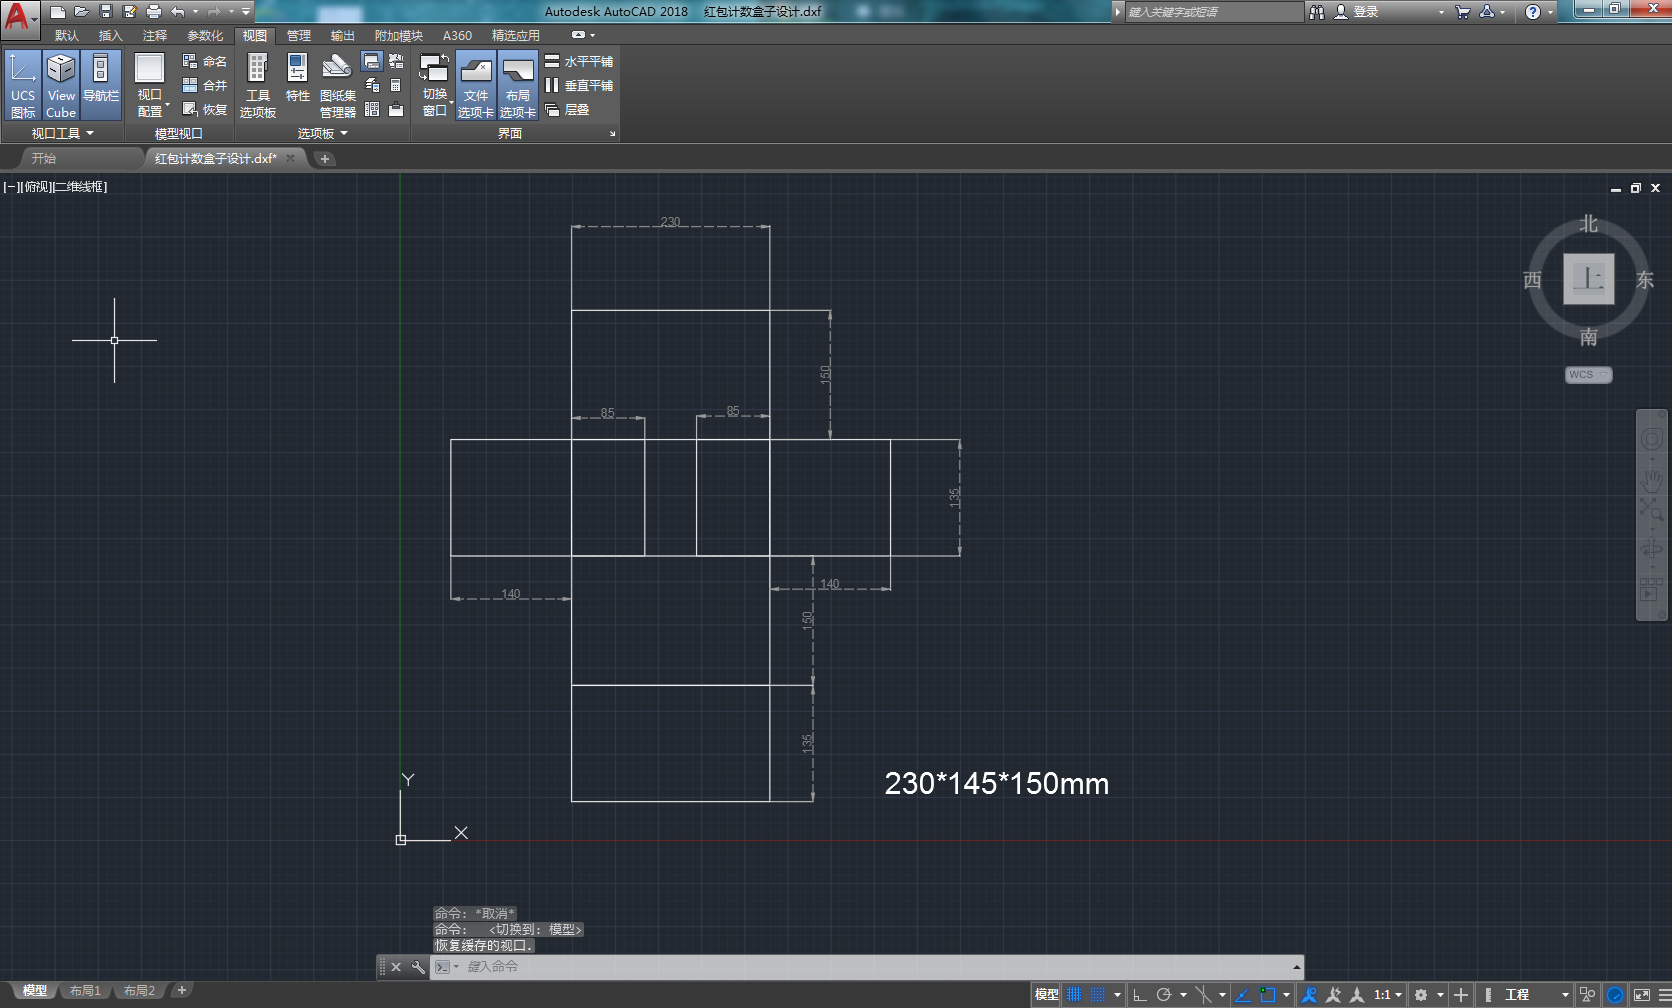Tile windows horizontally (水平平铺)

point(579,61)
